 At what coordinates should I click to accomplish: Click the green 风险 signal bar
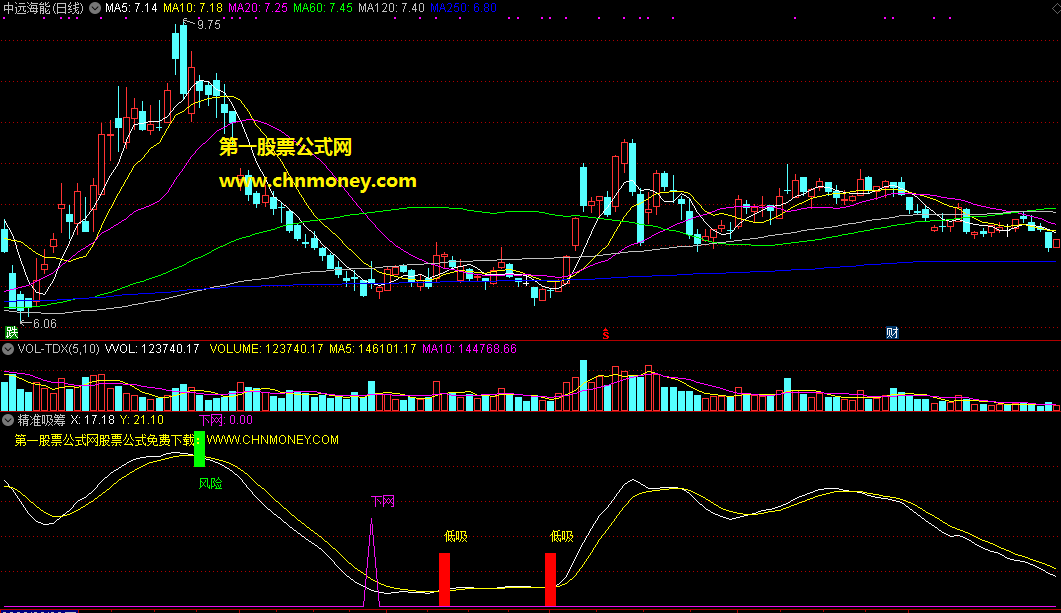point(200,449)
